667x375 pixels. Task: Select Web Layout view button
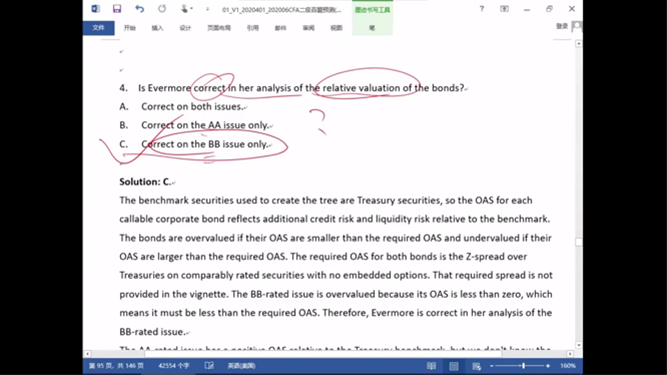pos(476,366)
